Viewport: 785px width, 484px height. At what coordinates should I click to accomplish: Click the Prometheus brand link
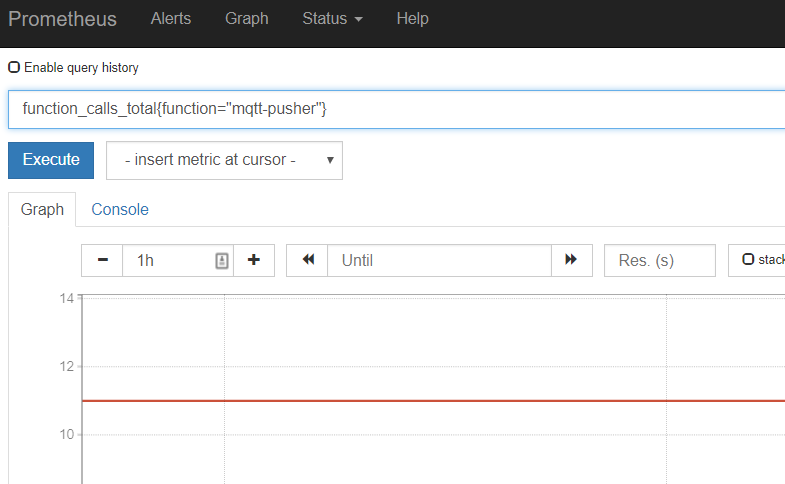62,19
